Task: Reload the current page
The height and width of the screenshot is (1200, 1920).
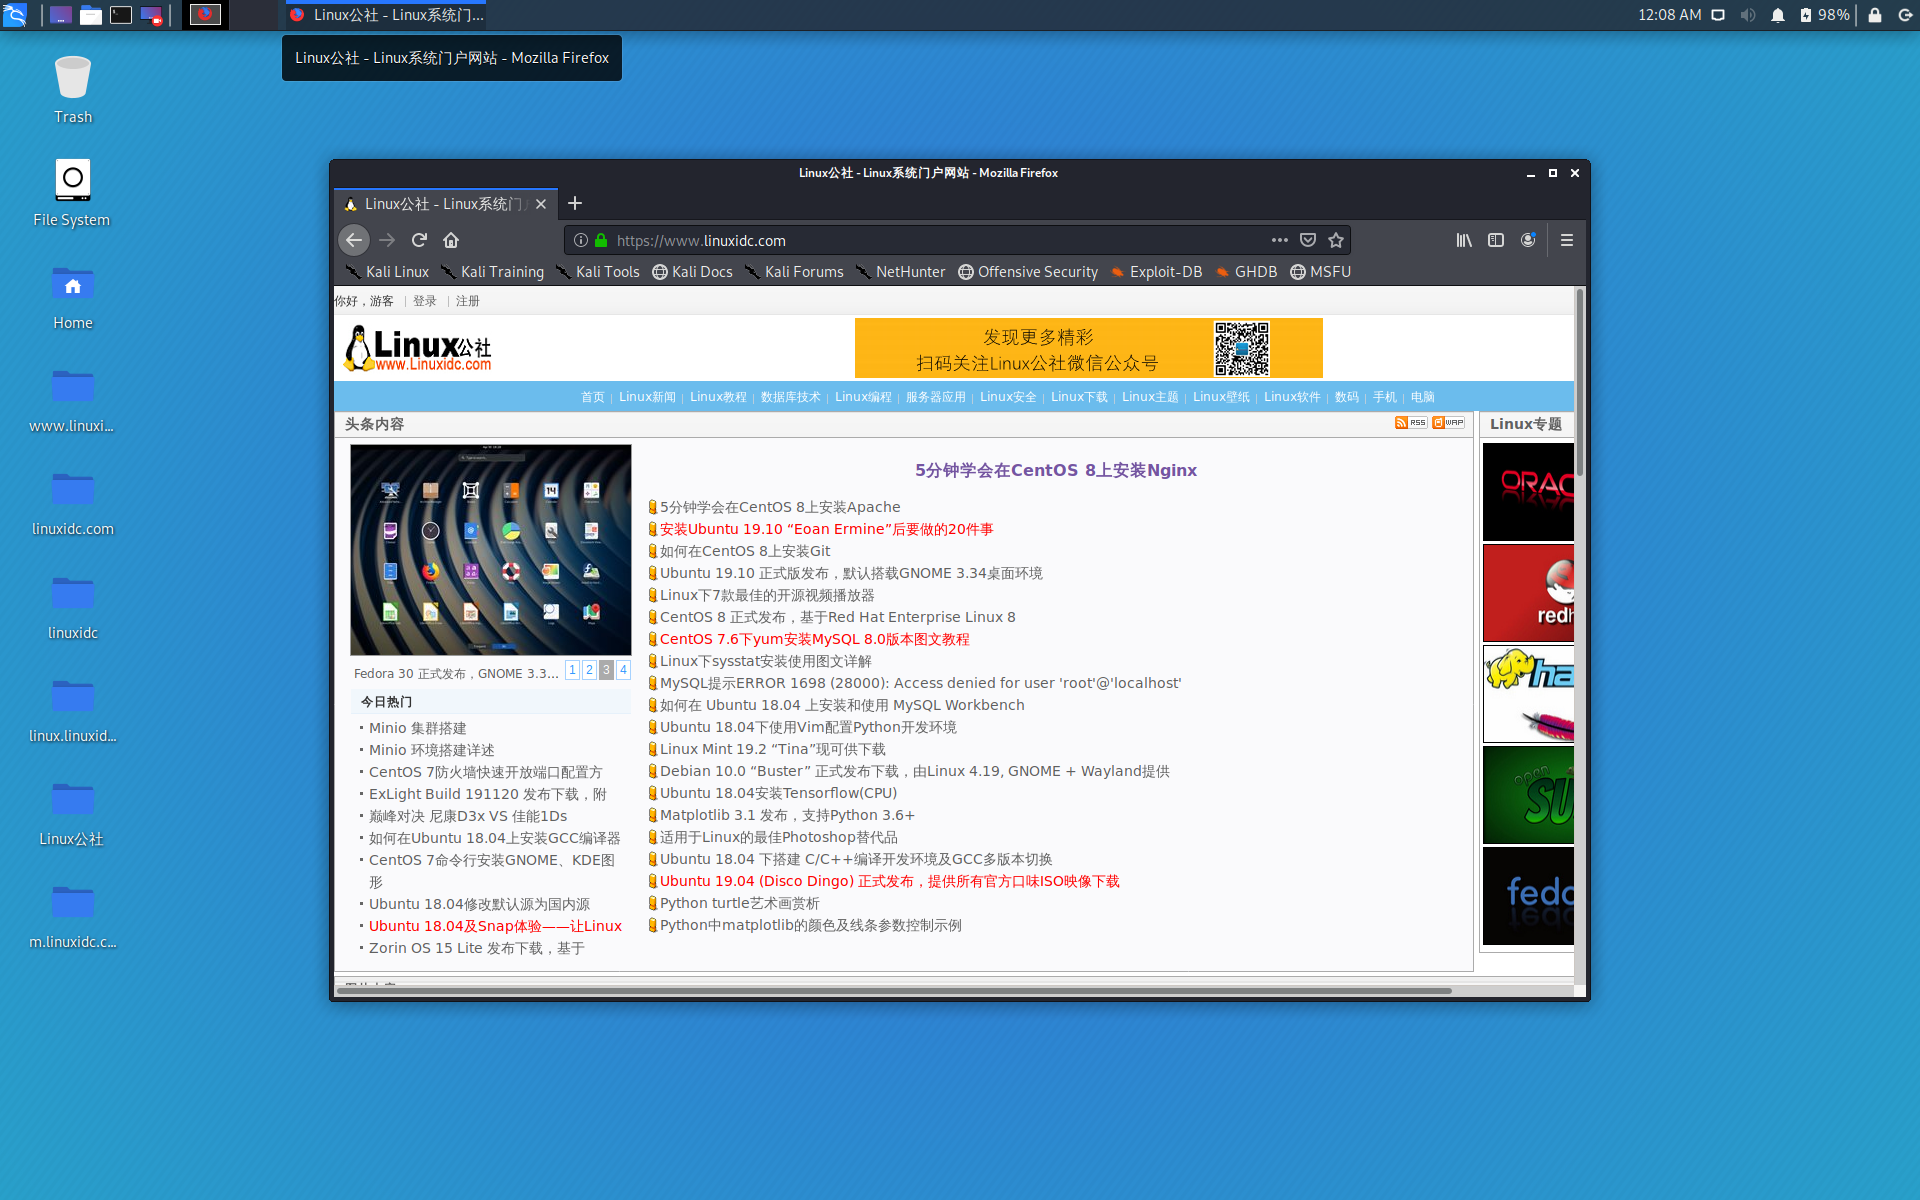Action: [419, 240]
